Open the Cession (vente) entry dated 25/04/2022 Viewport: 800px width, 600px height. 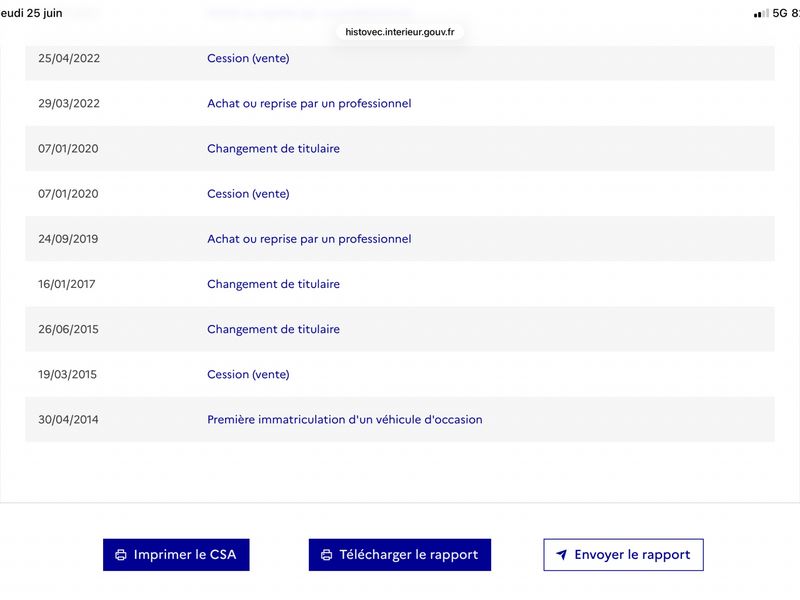[248, 58]
